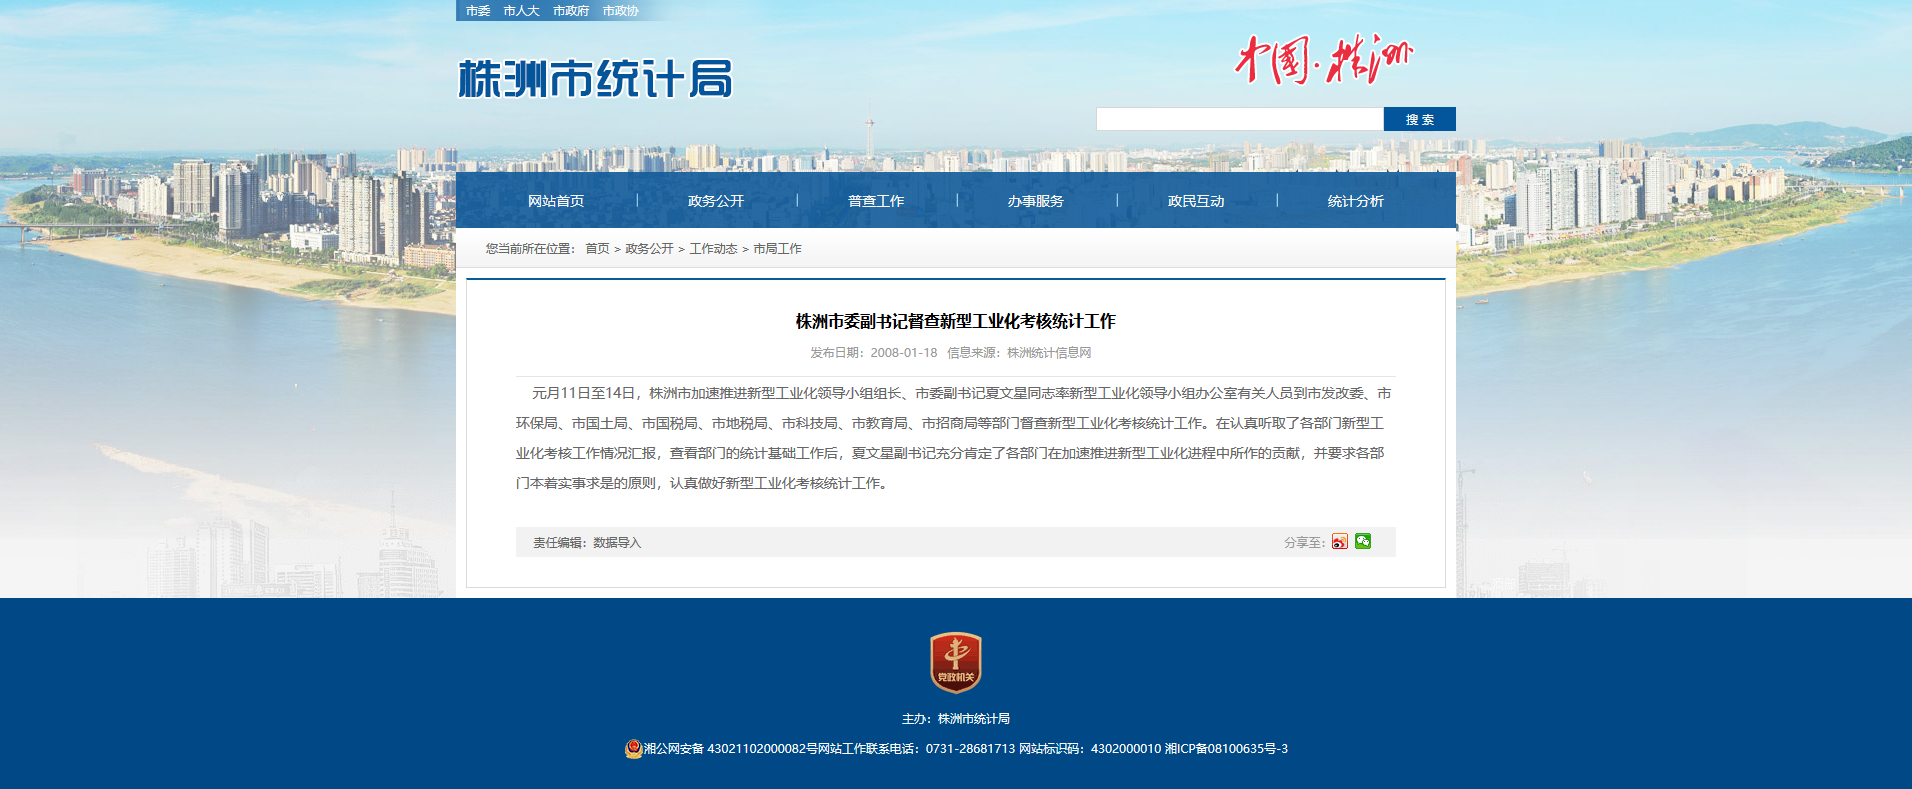
Task: Go to the 办事服务 section
Action: (x=1036, y=201)
